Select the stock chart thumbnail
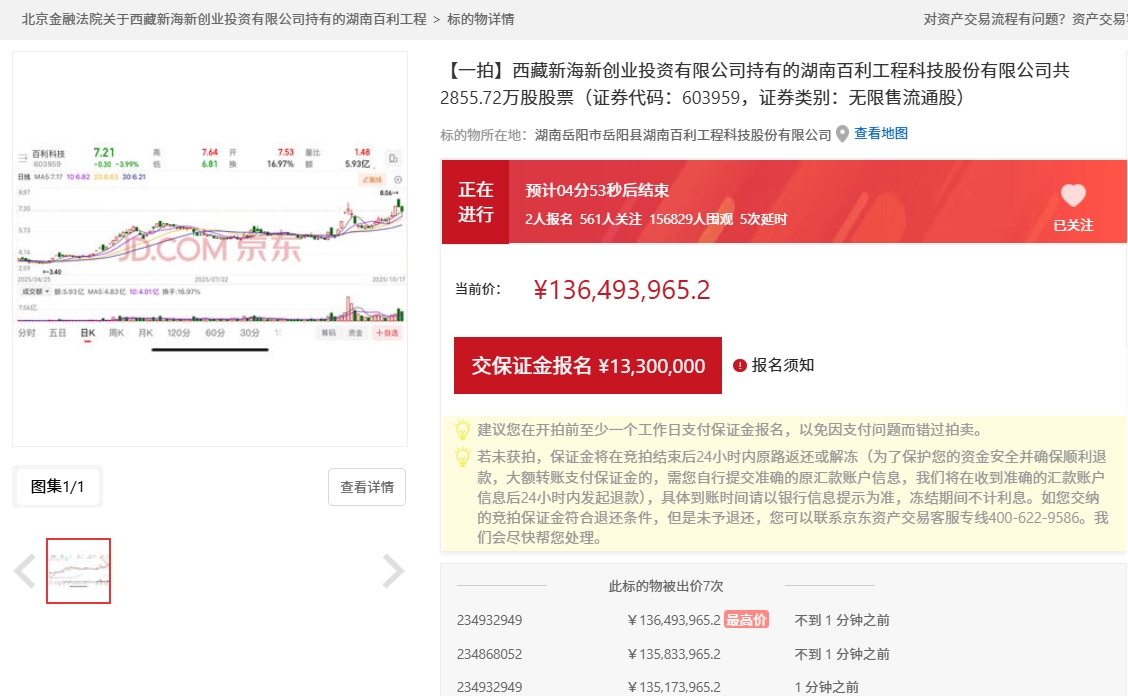Viewport: 1128px width, 696px height. [78, 571]
